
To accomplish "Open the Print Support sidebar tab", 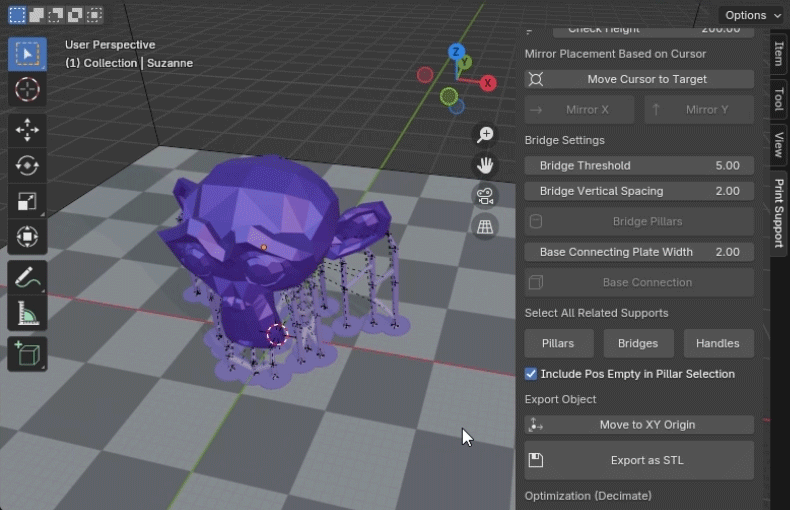I will 779,213.
